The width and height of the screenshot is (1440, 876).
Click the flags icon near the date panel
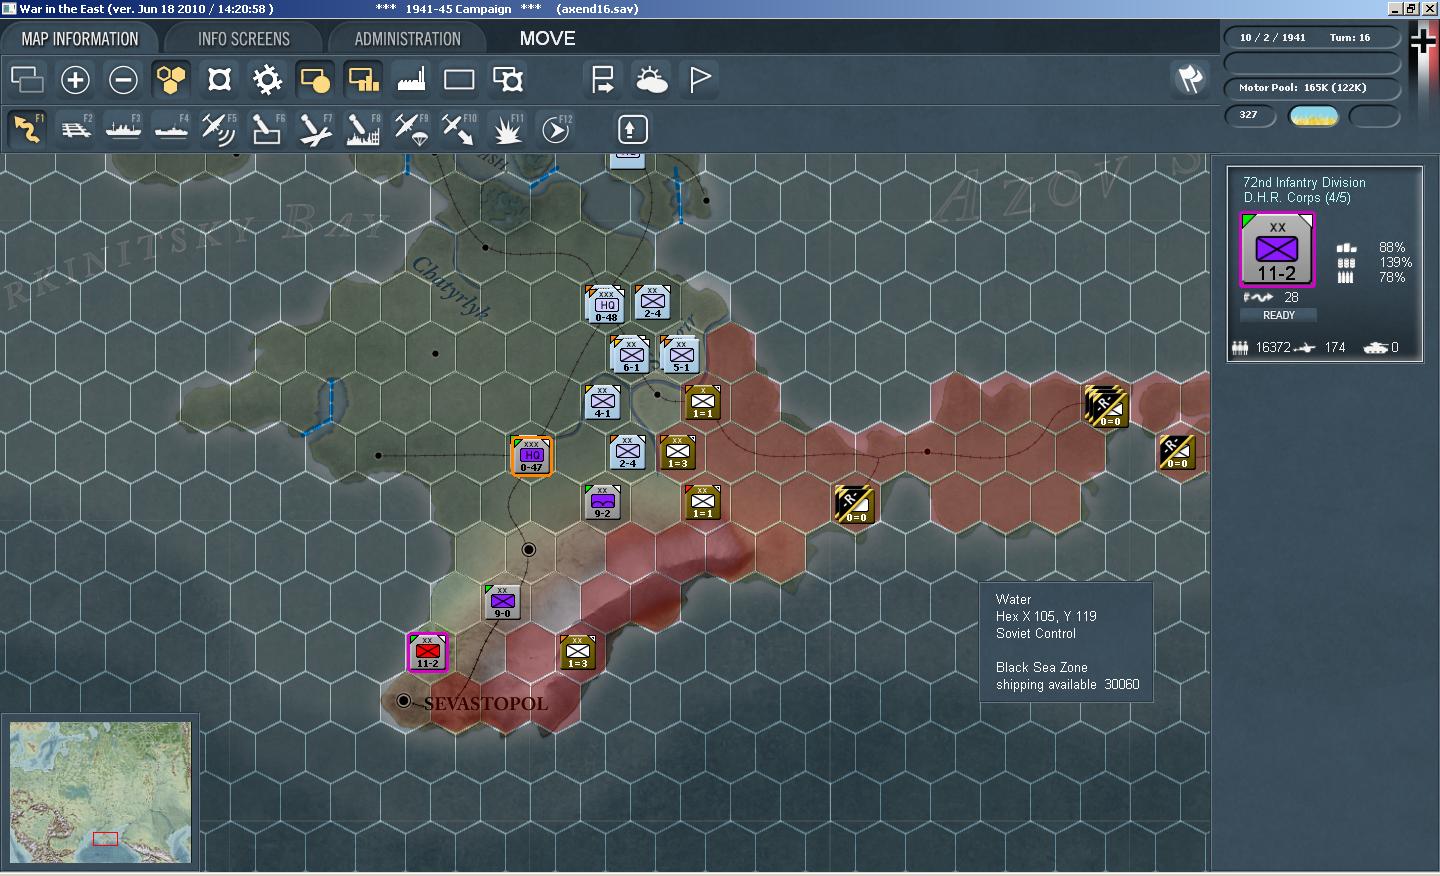[1190, 79]
